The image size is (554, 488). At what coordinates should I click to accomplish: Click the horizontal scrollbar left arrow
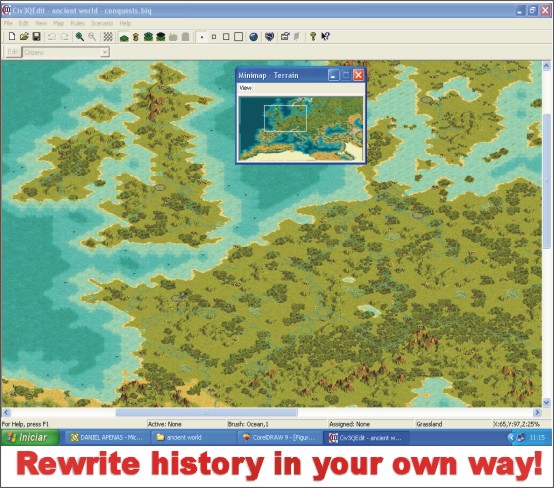(x=6, y=412)
